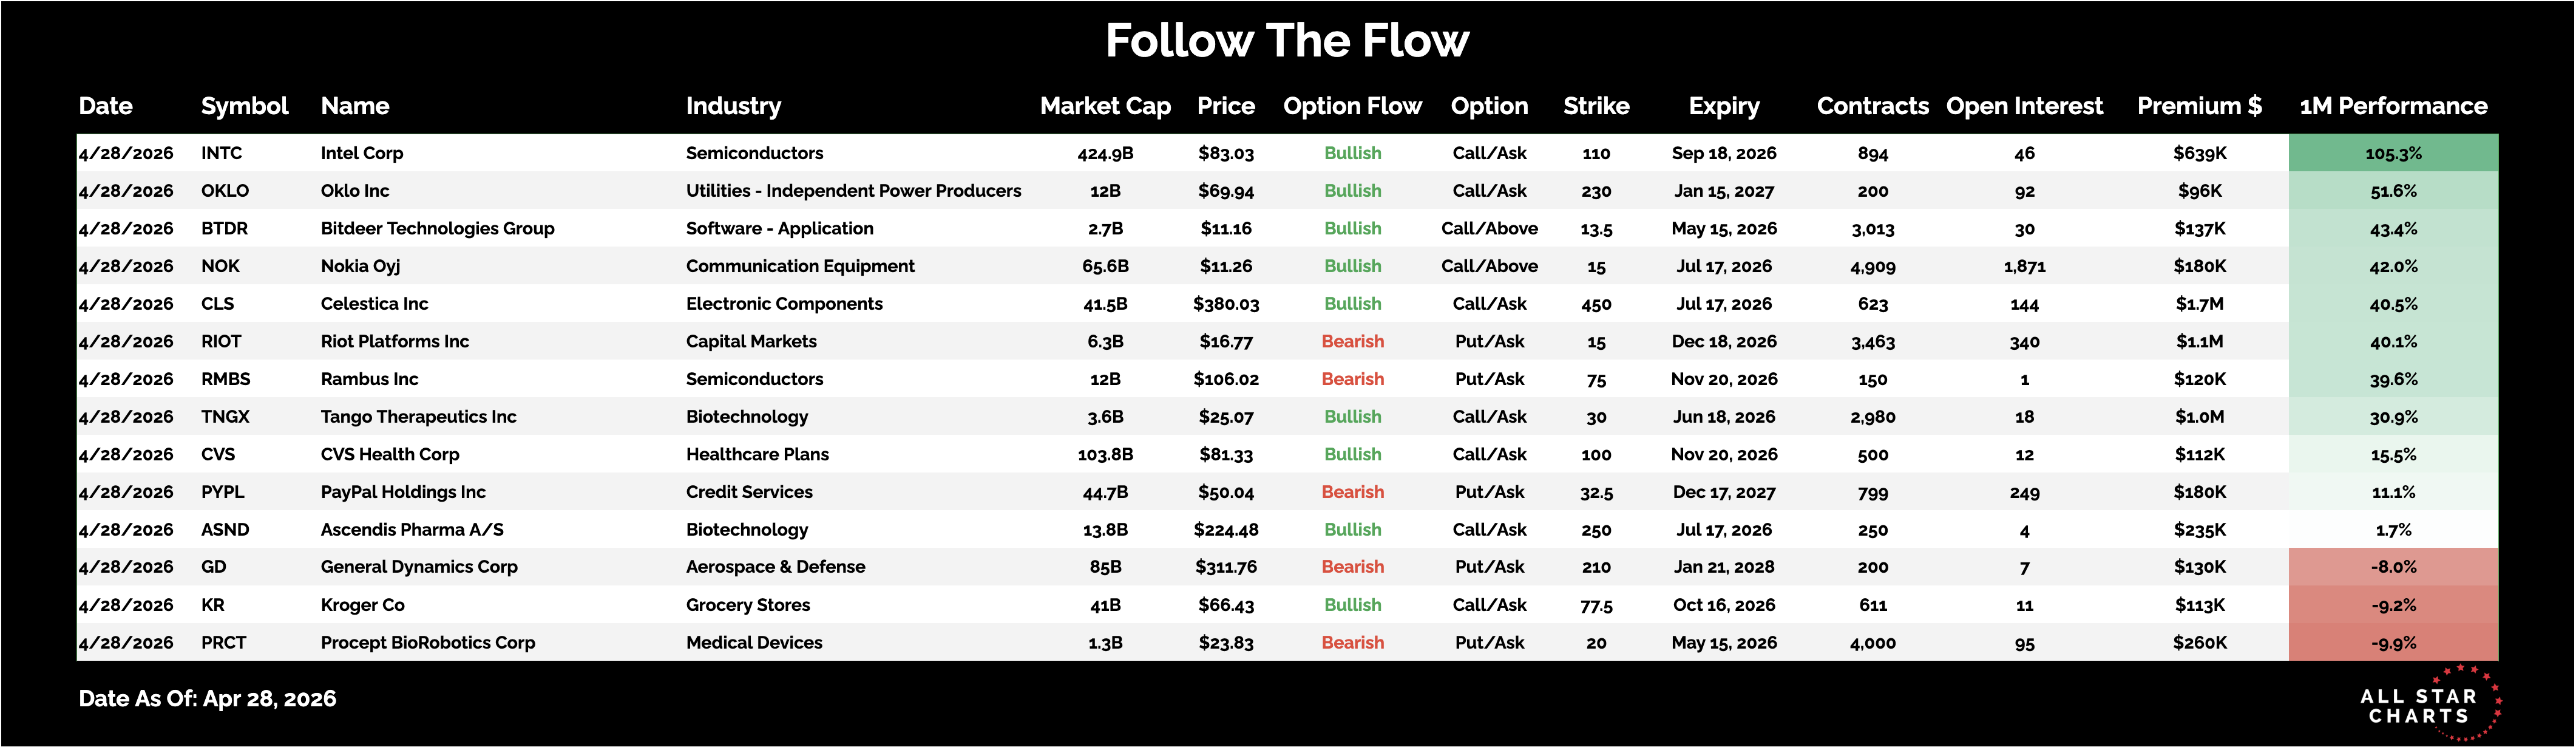Image resolution: width=2576 pixels, height=747 pixels.
Task: Click the $1.7M premium value
Action: tap(2199, 304)
